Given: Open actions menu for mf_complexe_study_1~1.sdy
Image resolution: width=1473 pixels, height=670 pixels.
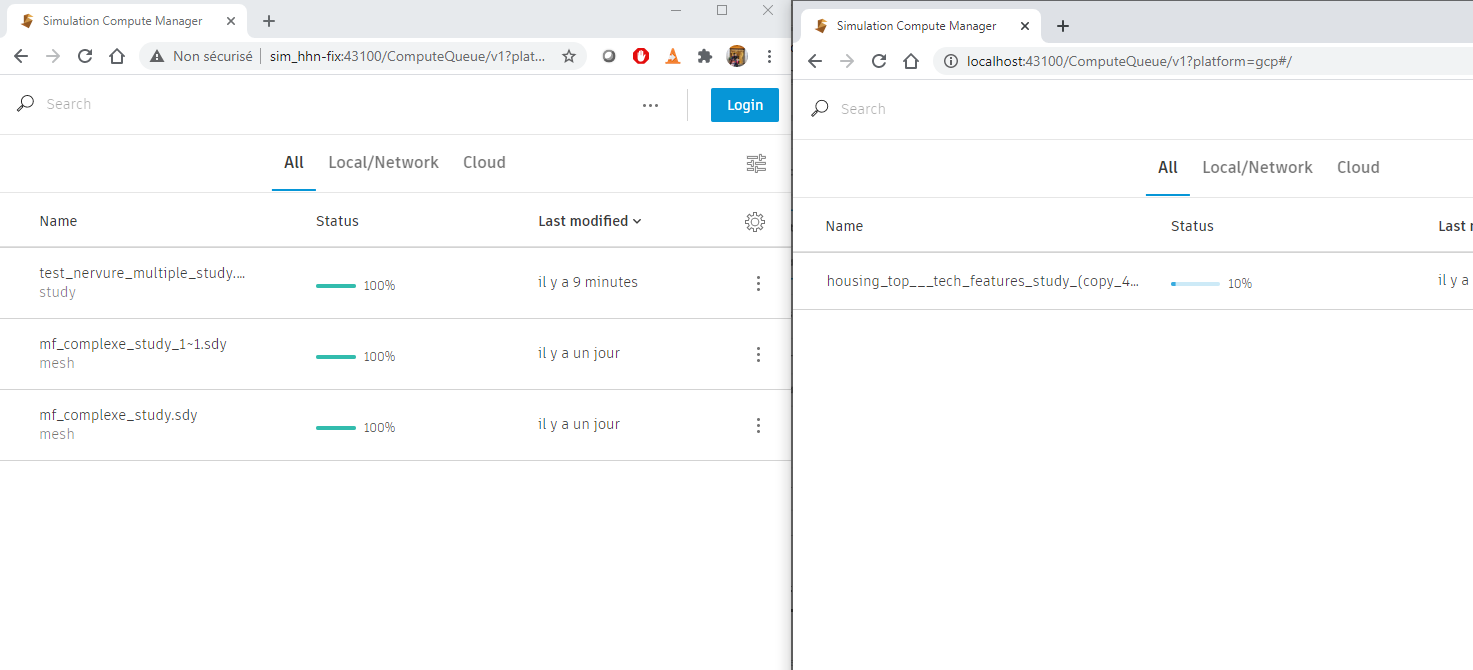Looking at the screenshot, I should 758,355.
